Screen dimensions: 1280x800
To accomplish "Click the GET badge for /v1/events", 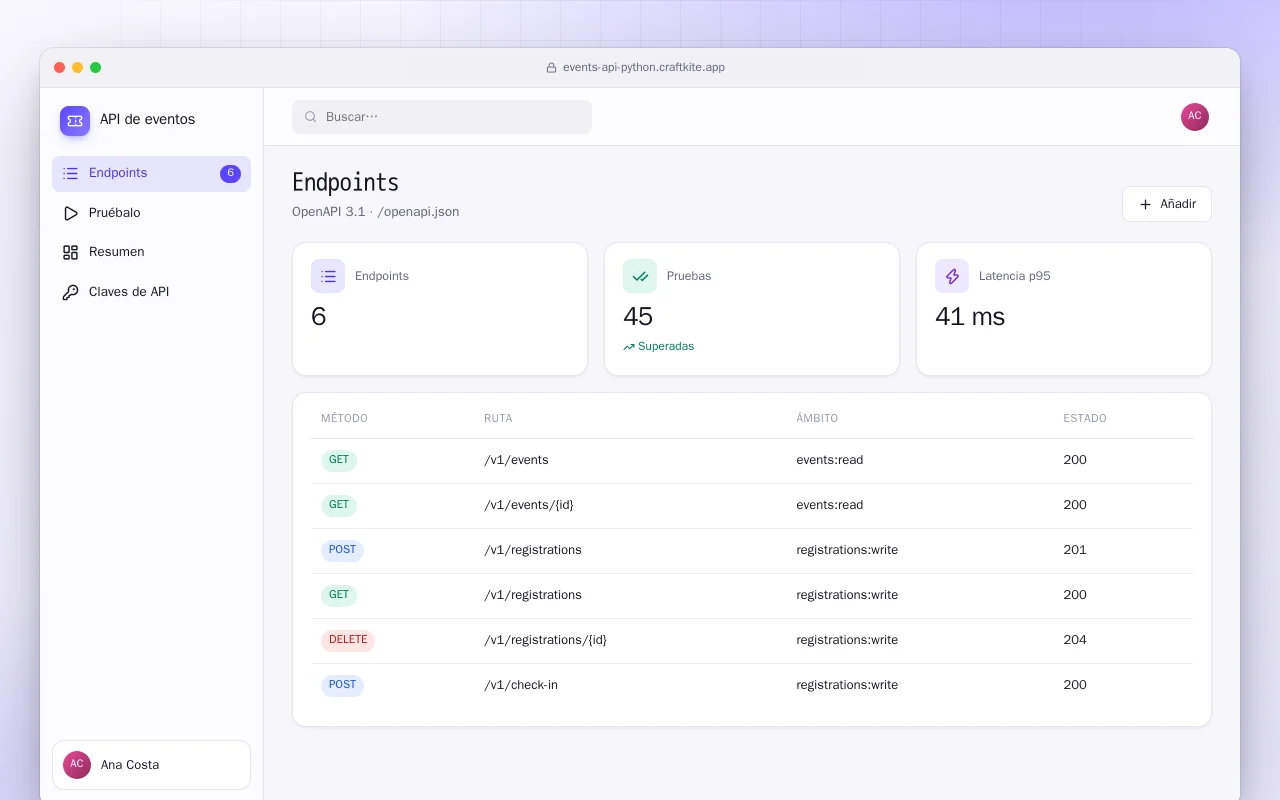I will click(339, 460).
